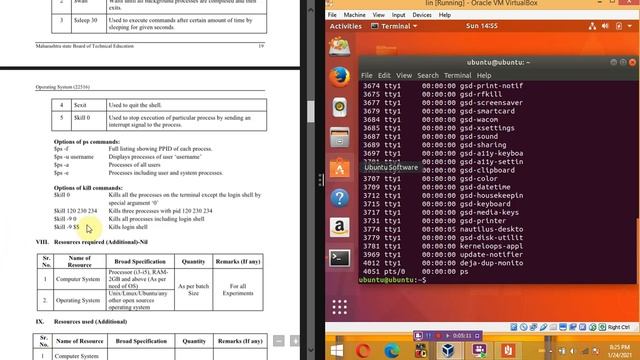
Task: Open VirtualBox Help menu
Action: pos(444,15)
